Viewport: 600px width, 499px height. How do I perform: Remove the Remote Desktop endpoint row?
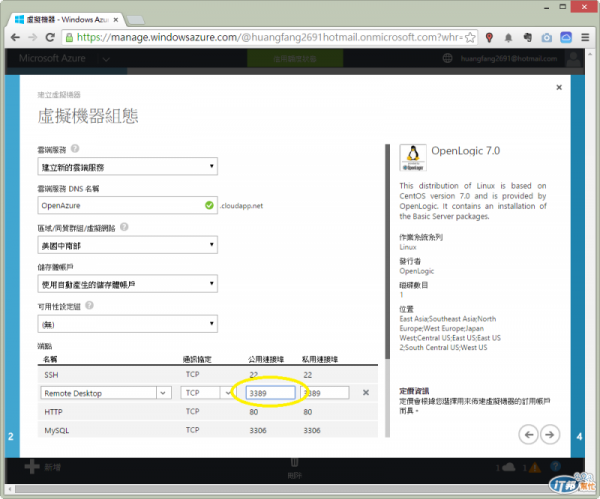(366, 393)
